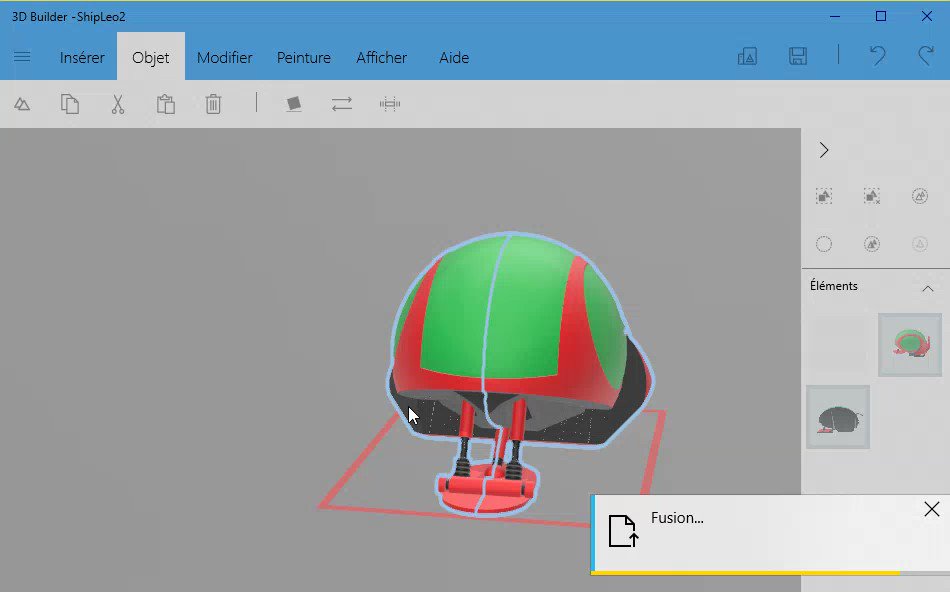
Task: Click dashed circle icon with filled shapes
Action: click(872, 244)
